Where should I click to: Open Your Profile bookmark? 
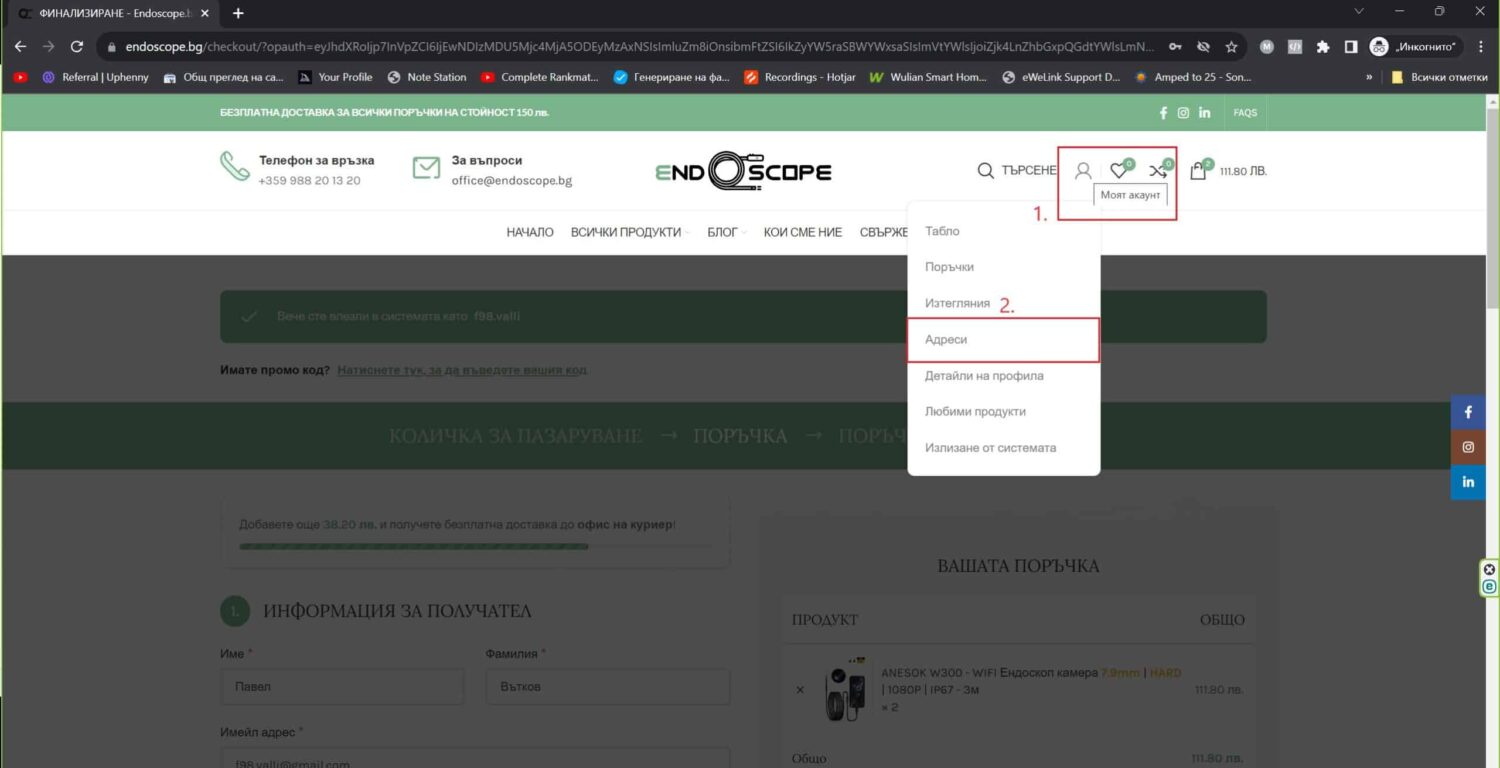coord(336,77)
